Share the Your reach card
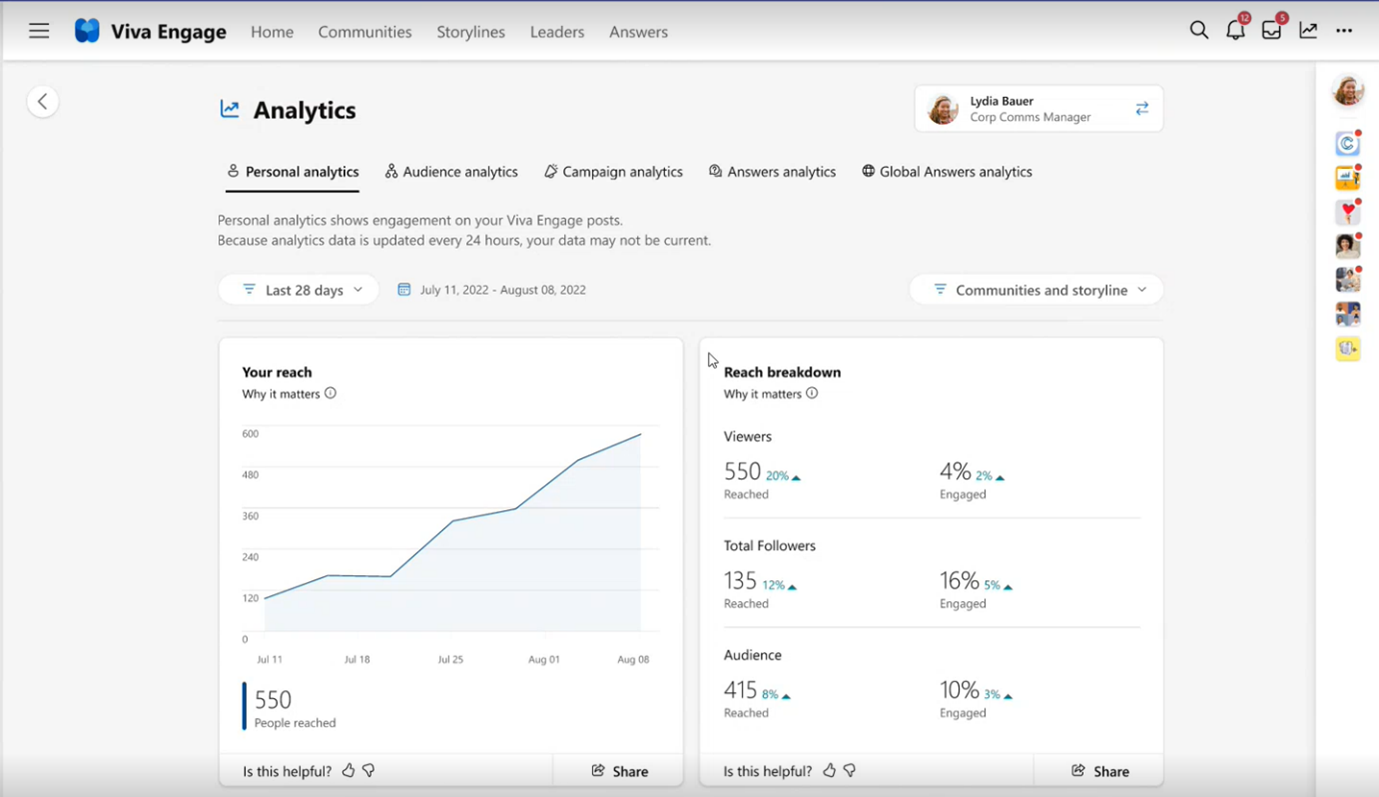 [x=619, y=771]
